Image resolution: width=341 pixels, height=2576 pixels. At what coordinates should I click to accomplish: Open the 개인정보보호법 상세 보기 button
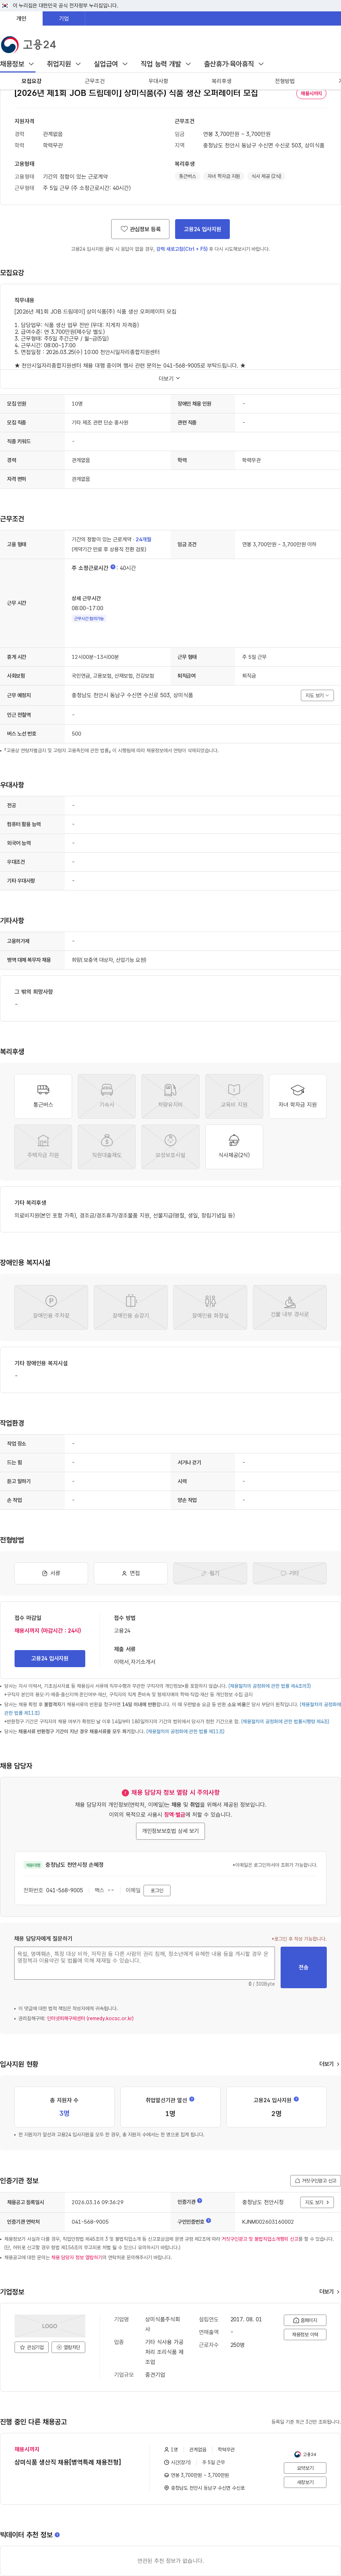click(170, 1831)
